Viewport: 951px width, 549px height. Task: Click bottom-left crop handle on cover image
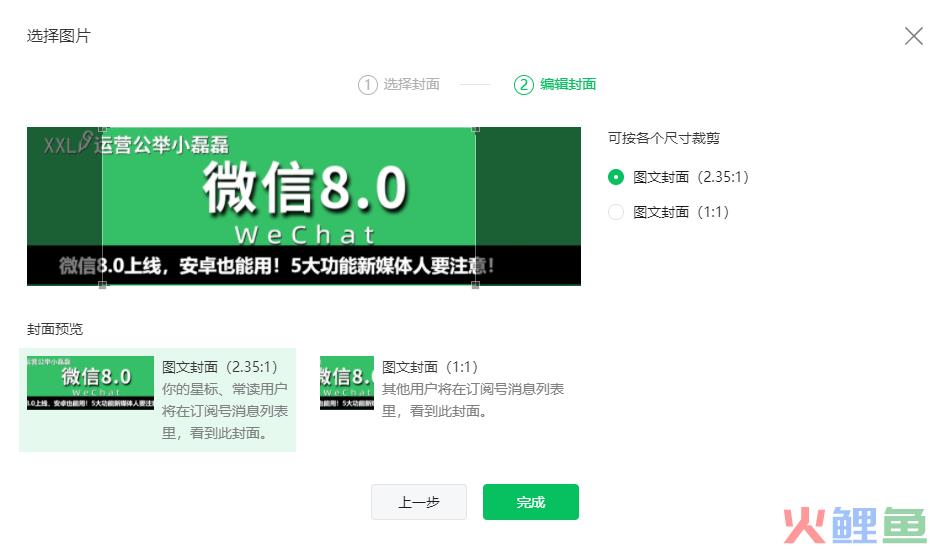click(102, 285)
